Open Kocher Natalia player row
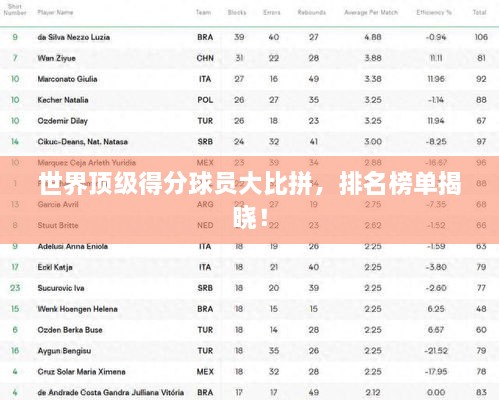The image size is (499, 400). pyautogui.click(x=249, y=100)
